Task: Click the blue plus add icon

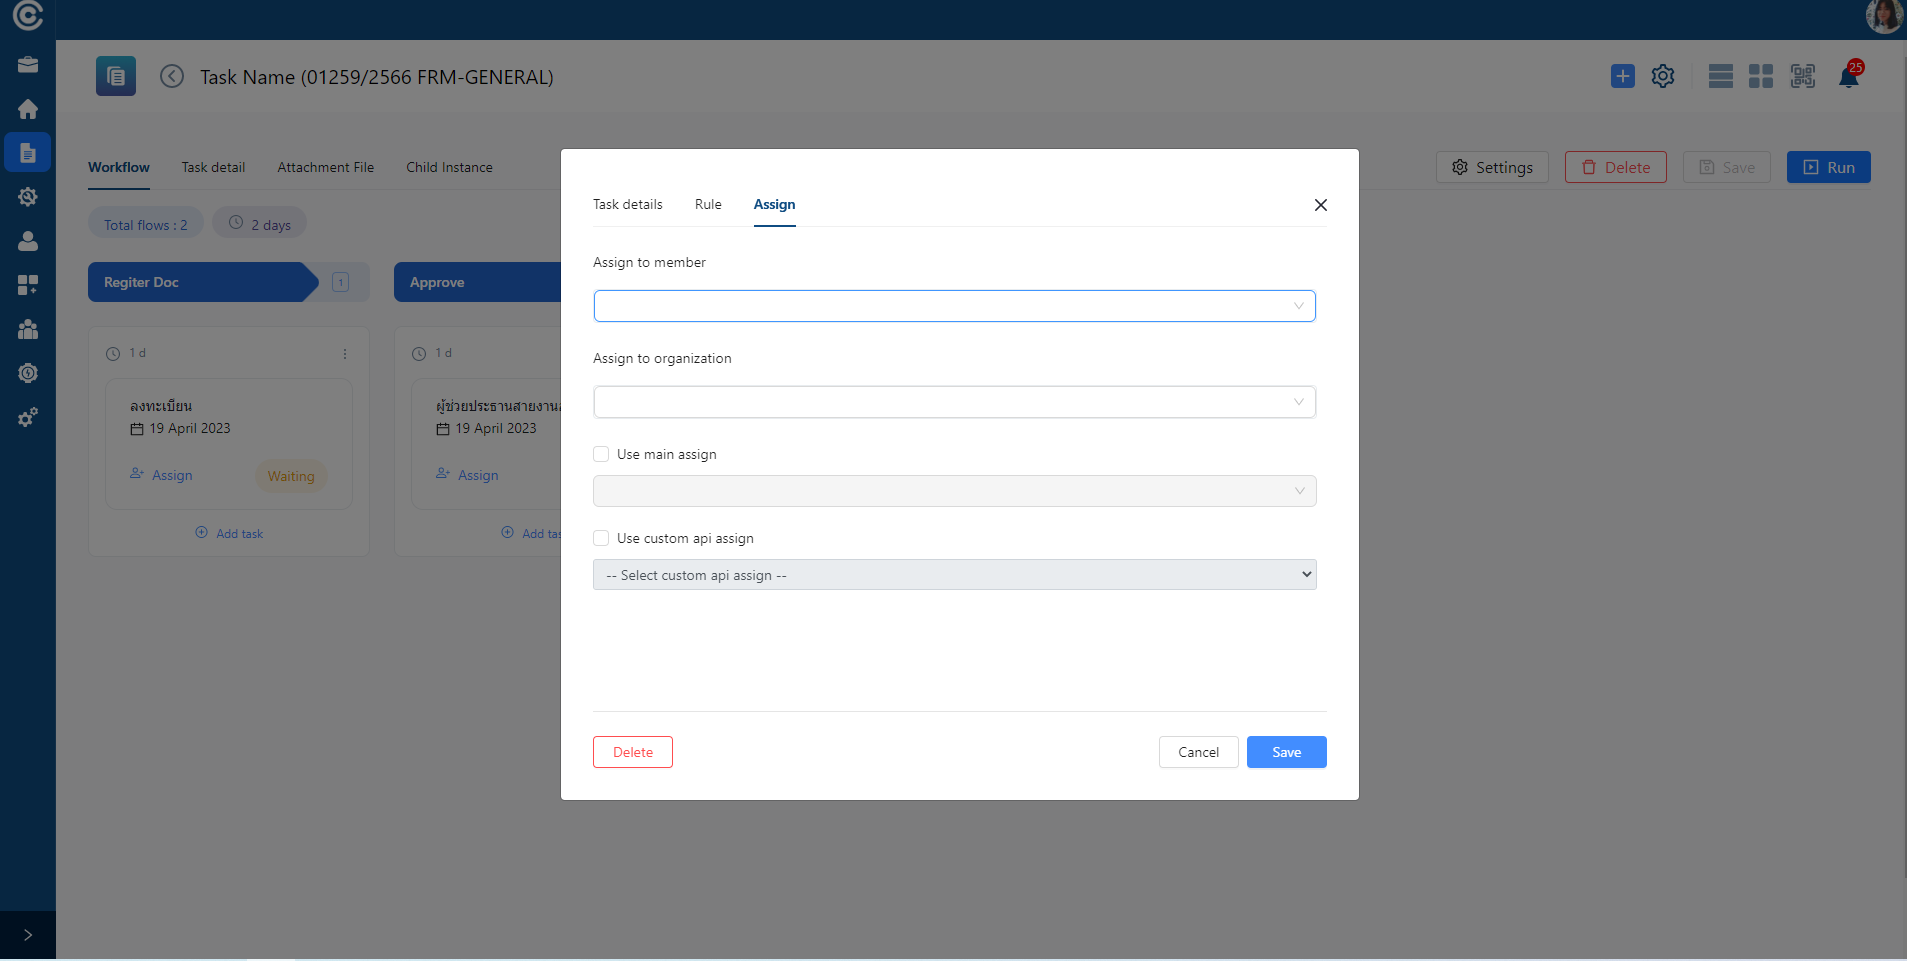Action: click(1622, 76)
